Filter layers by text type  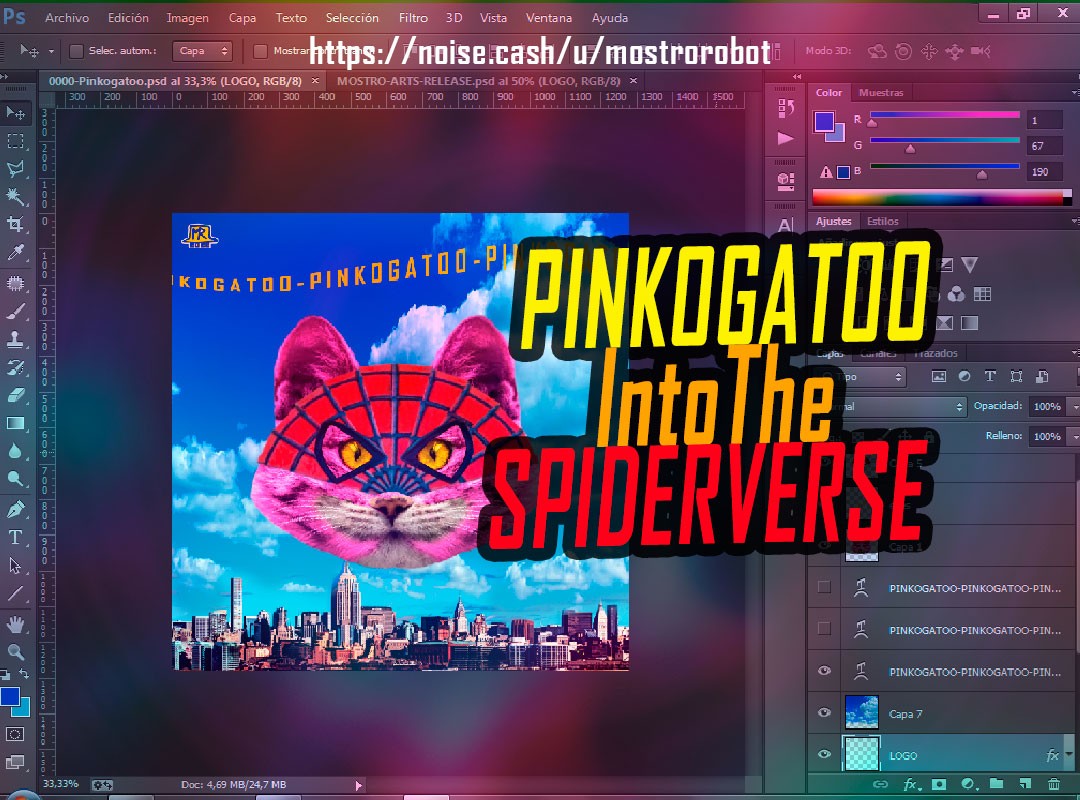[x=990, y=376]
